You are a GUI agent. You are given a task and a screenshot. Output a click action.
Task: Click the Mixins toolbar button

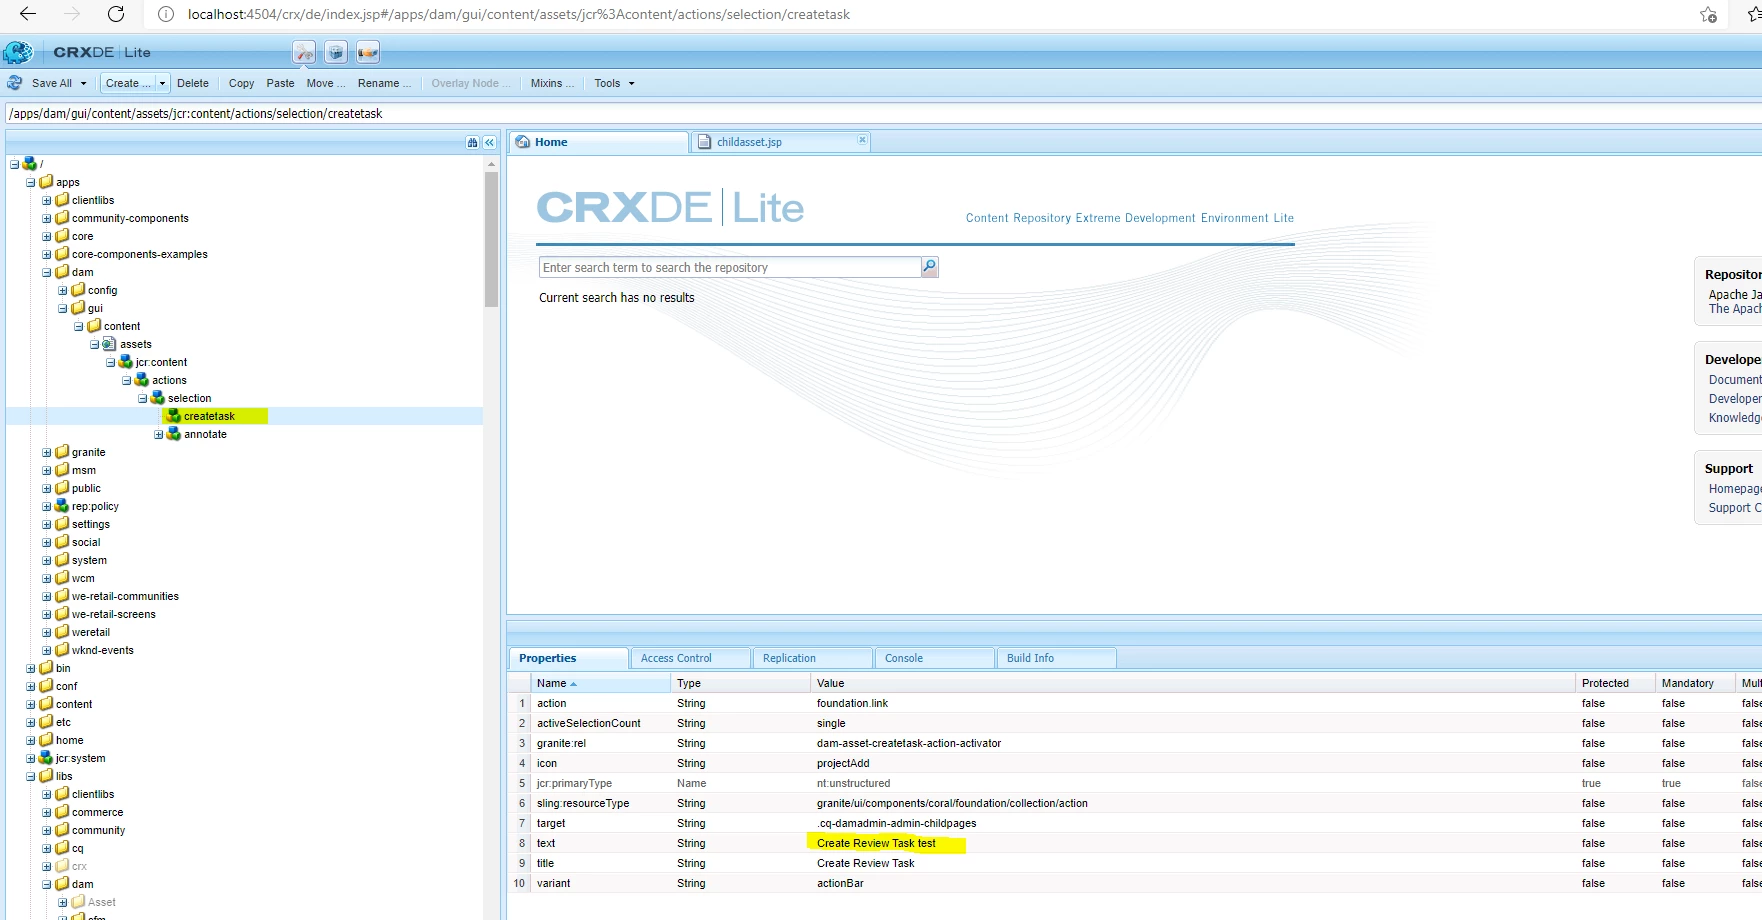[x=552, y=83]
